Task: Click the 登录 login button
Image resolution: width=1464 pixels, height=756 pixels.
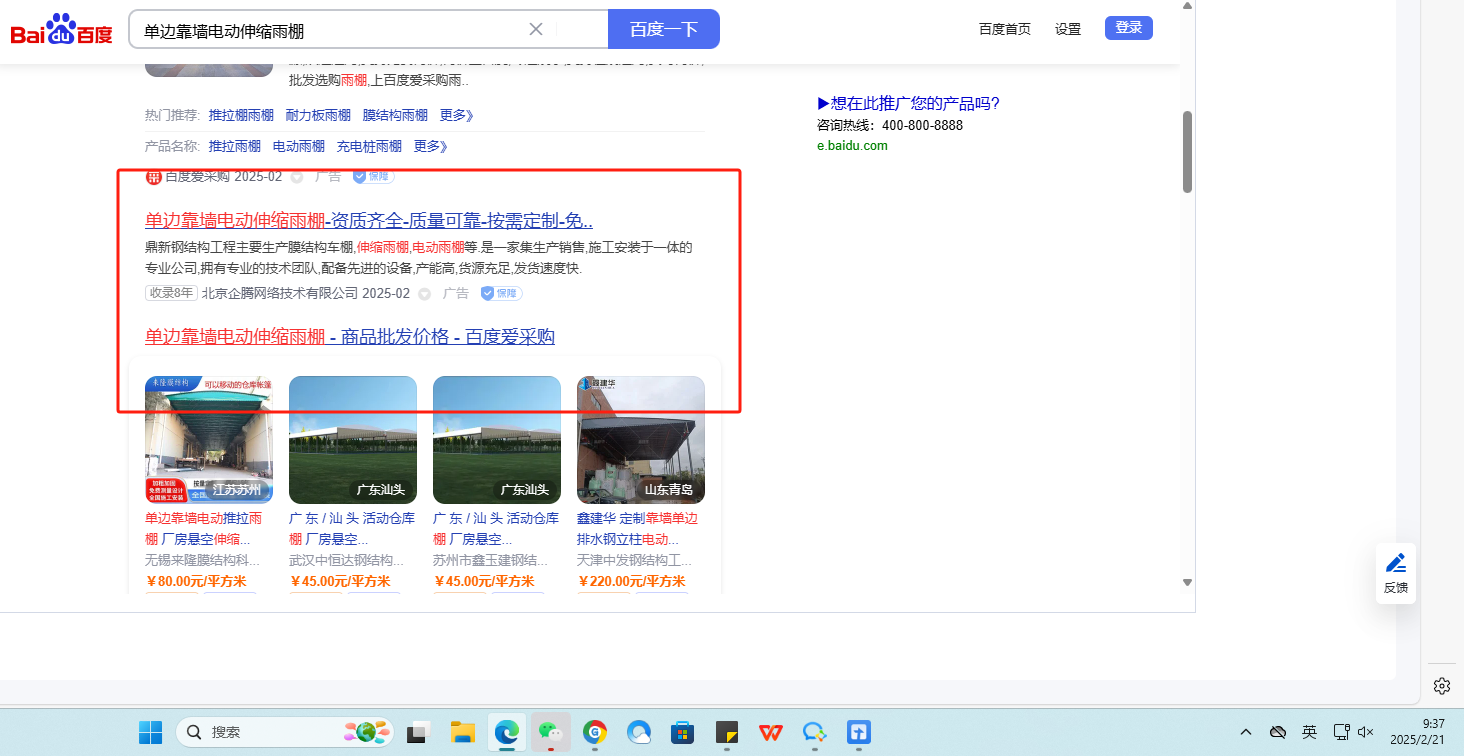Action: click(1128, 28)
